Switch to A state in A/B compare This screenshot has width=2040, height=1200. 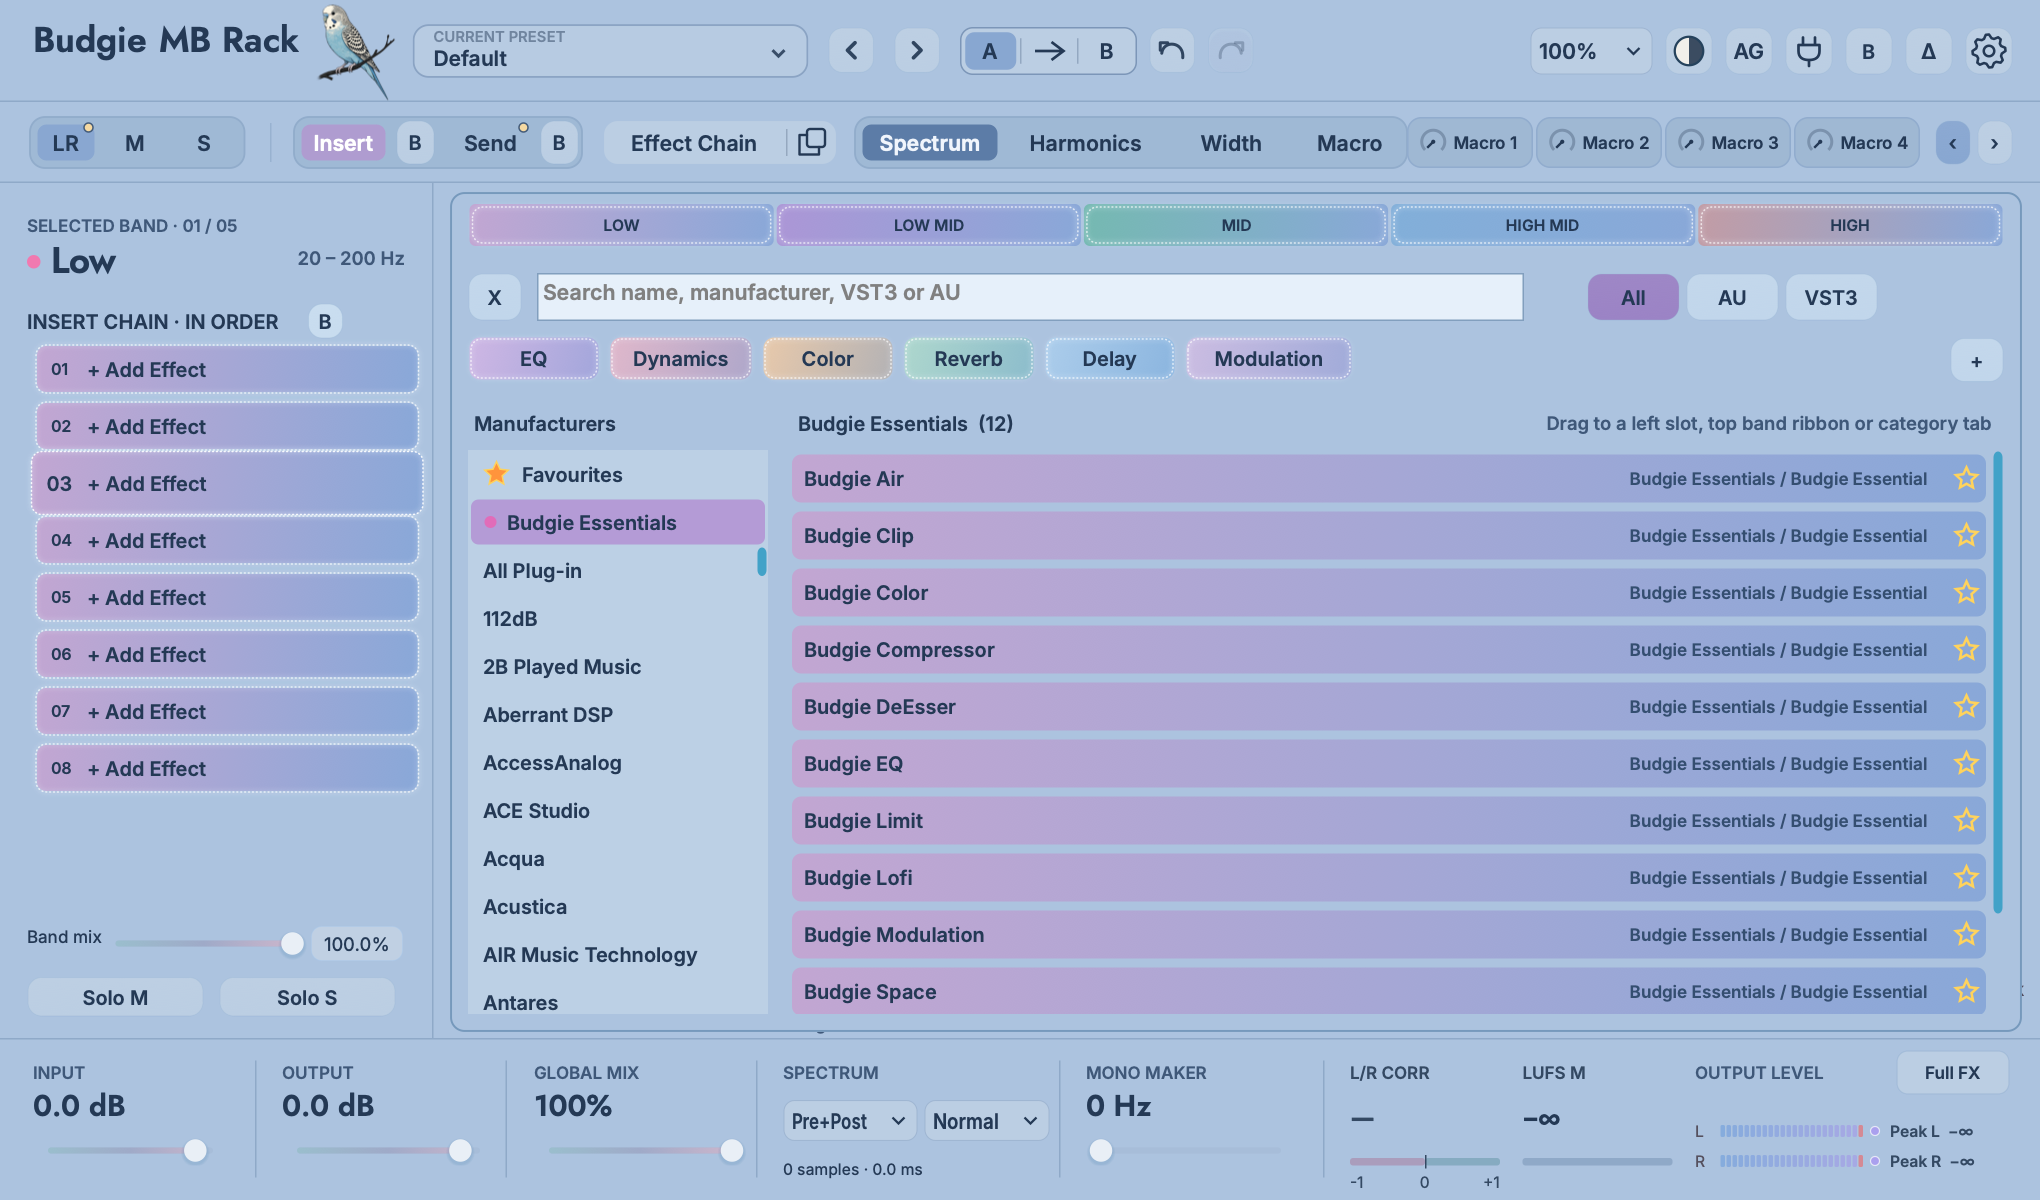click(989, 51)
